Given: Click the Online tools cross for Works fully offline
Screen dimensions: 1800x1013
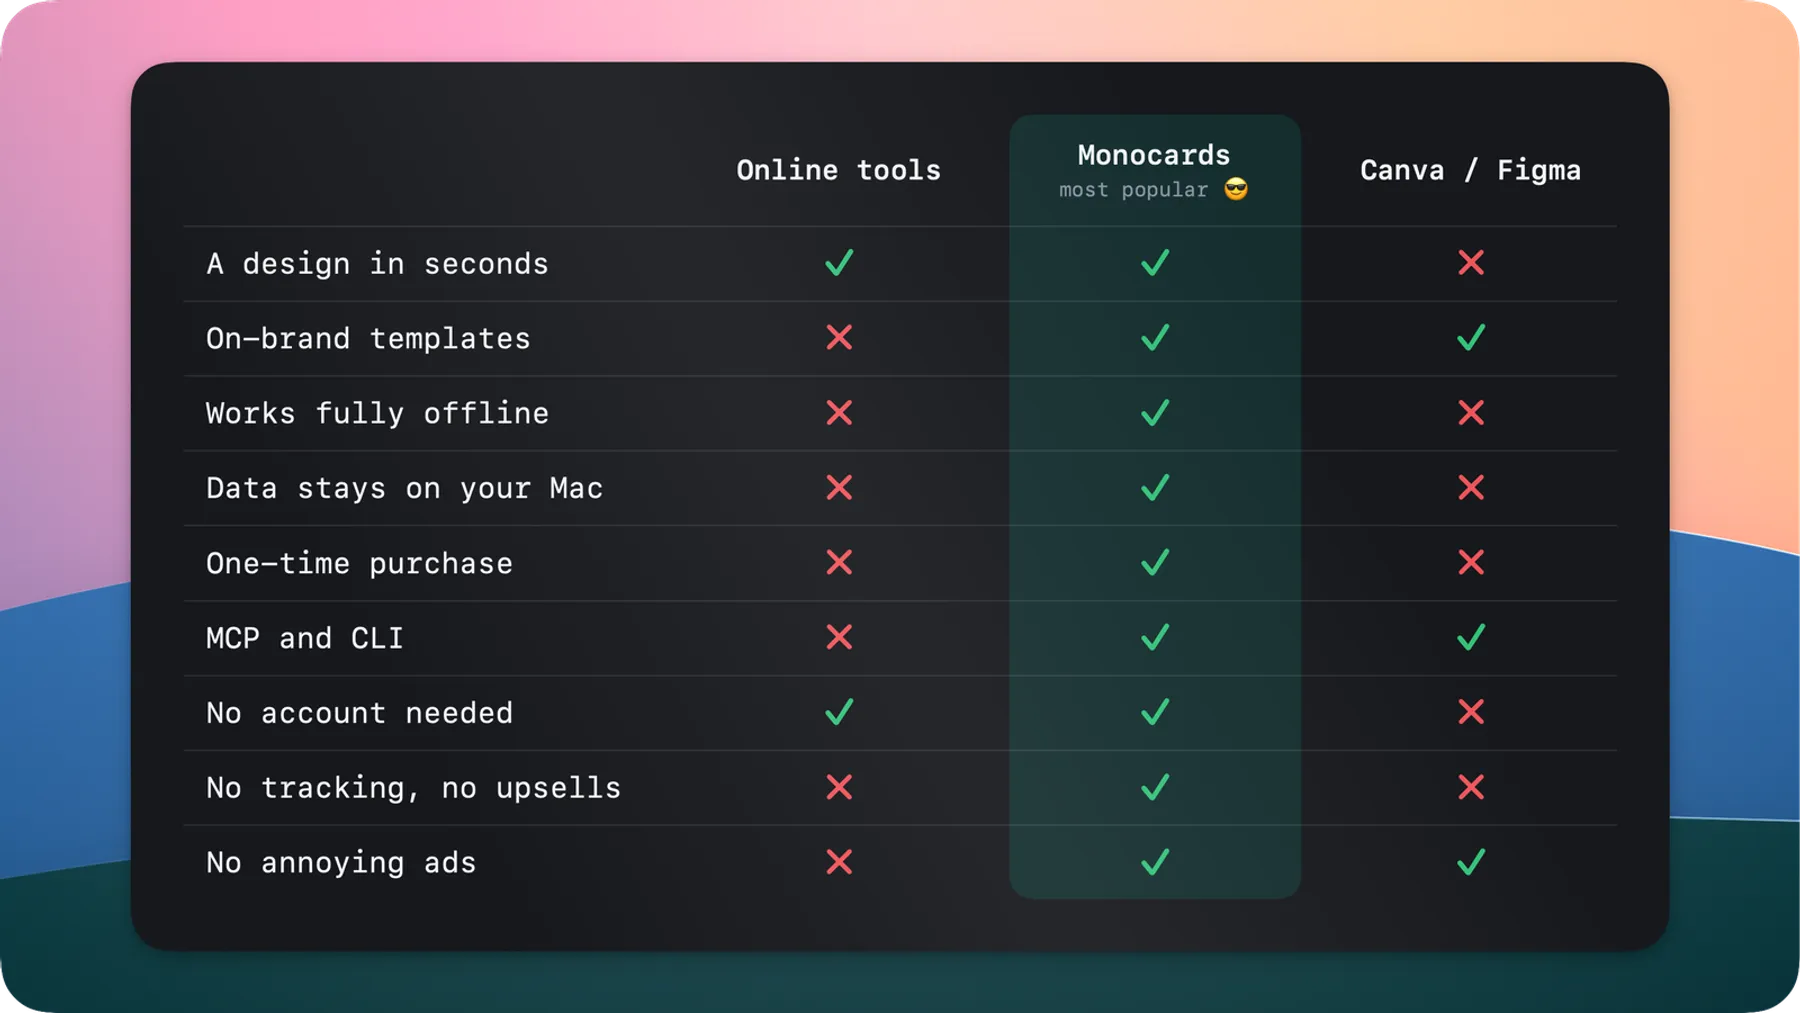Looking at the screenshot, I should click(839, 413).
